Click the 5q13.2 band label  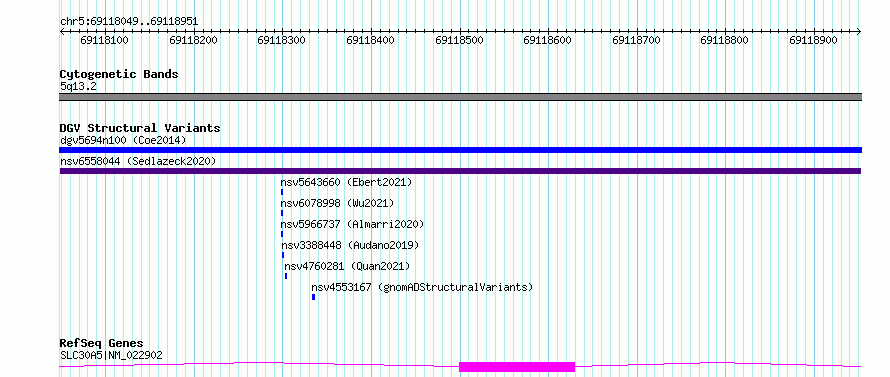pyautogui.click(x=78, y=86)
